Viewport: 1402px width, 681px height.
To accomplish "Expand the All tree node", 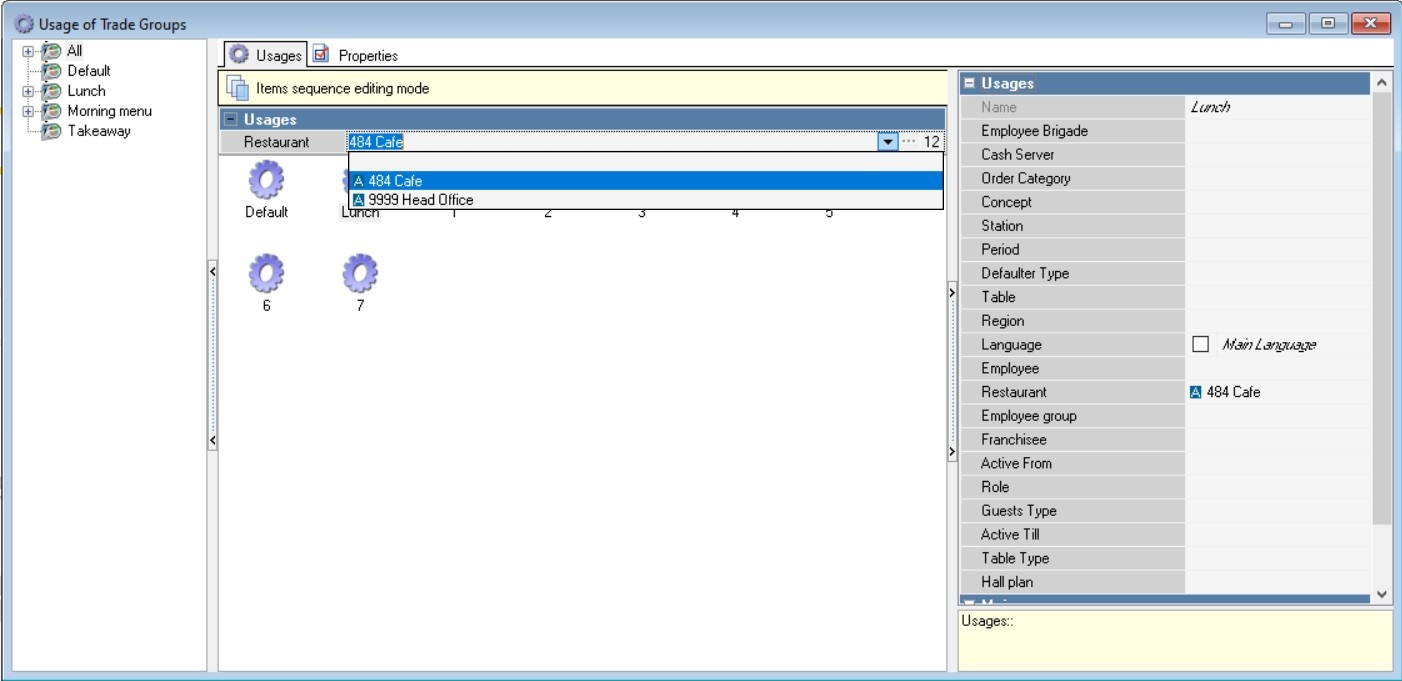I will [x=28, y=51].
